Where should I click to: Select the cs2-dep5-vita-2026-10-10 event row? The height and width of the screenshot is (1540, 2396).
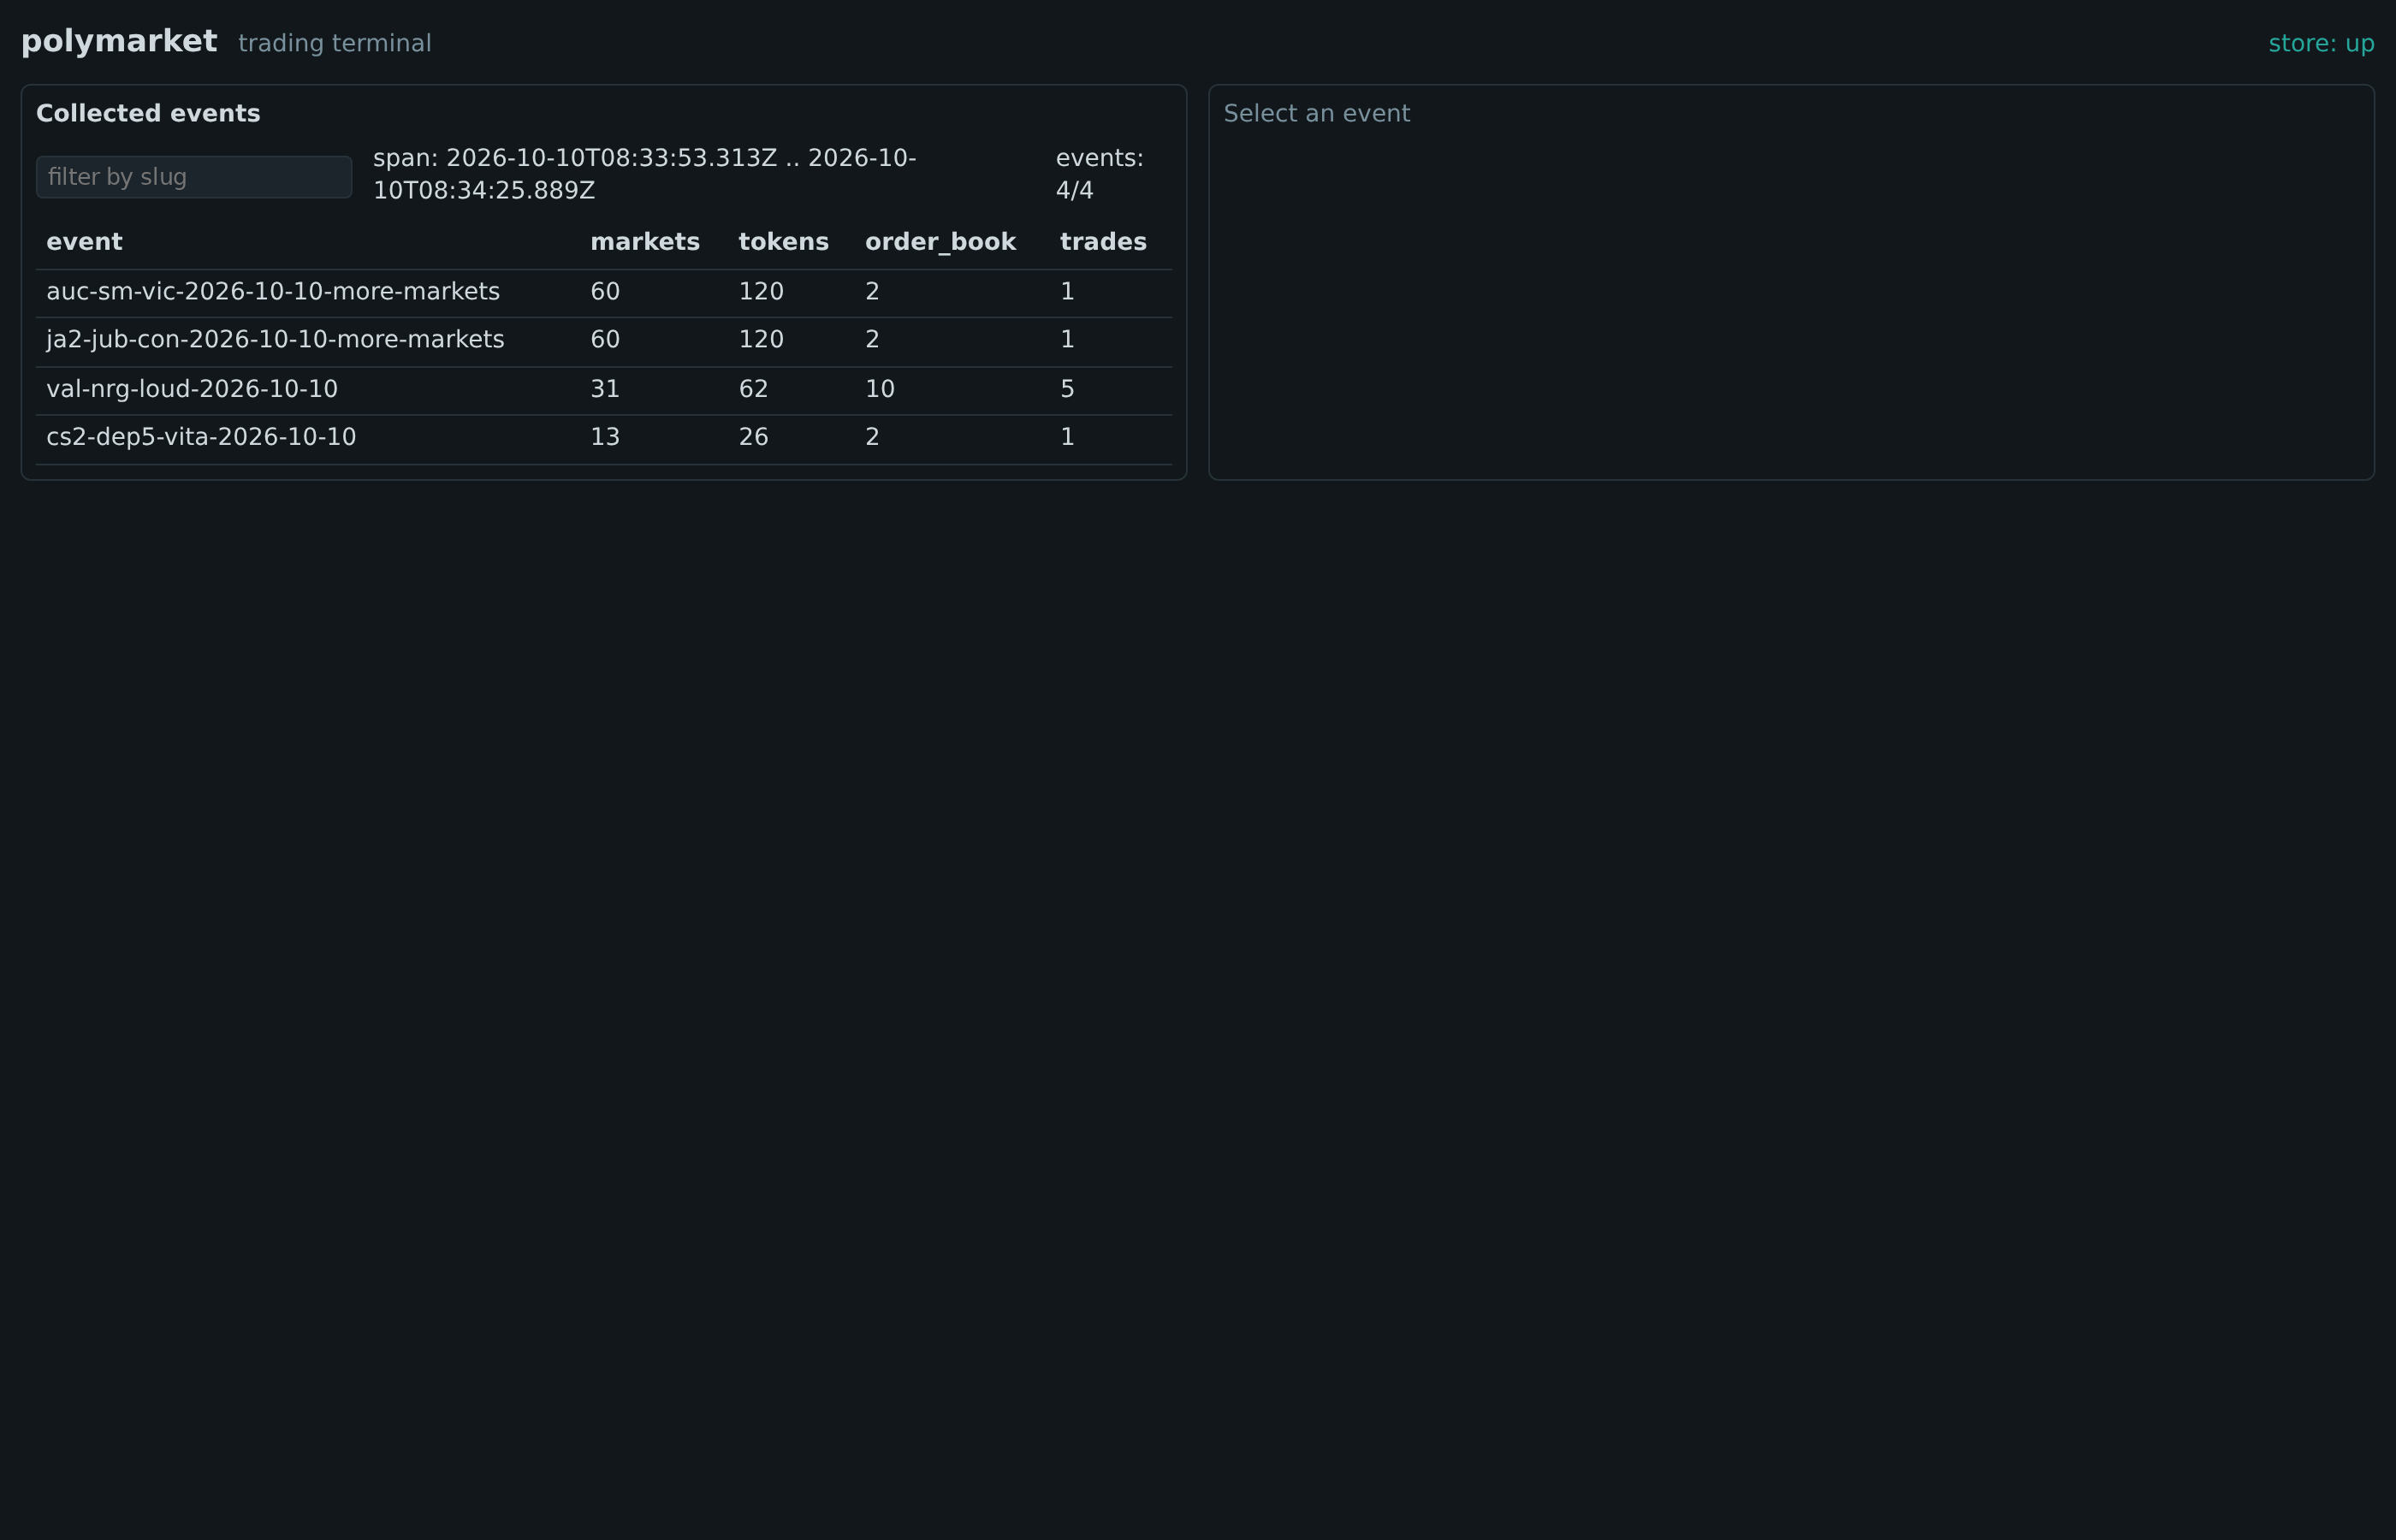(x=604, y=438)
